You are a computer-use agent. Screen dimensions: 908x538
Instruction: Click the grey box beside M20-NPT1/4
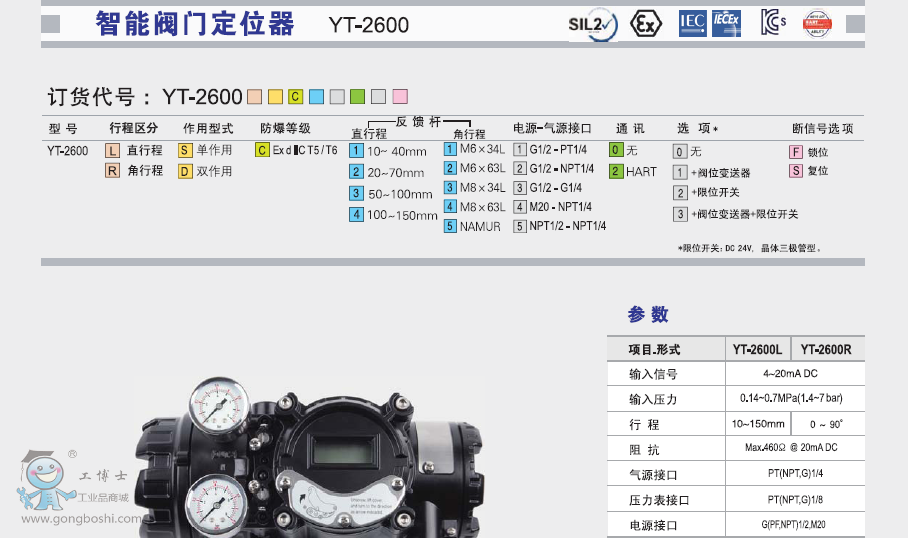coord(520,207)
